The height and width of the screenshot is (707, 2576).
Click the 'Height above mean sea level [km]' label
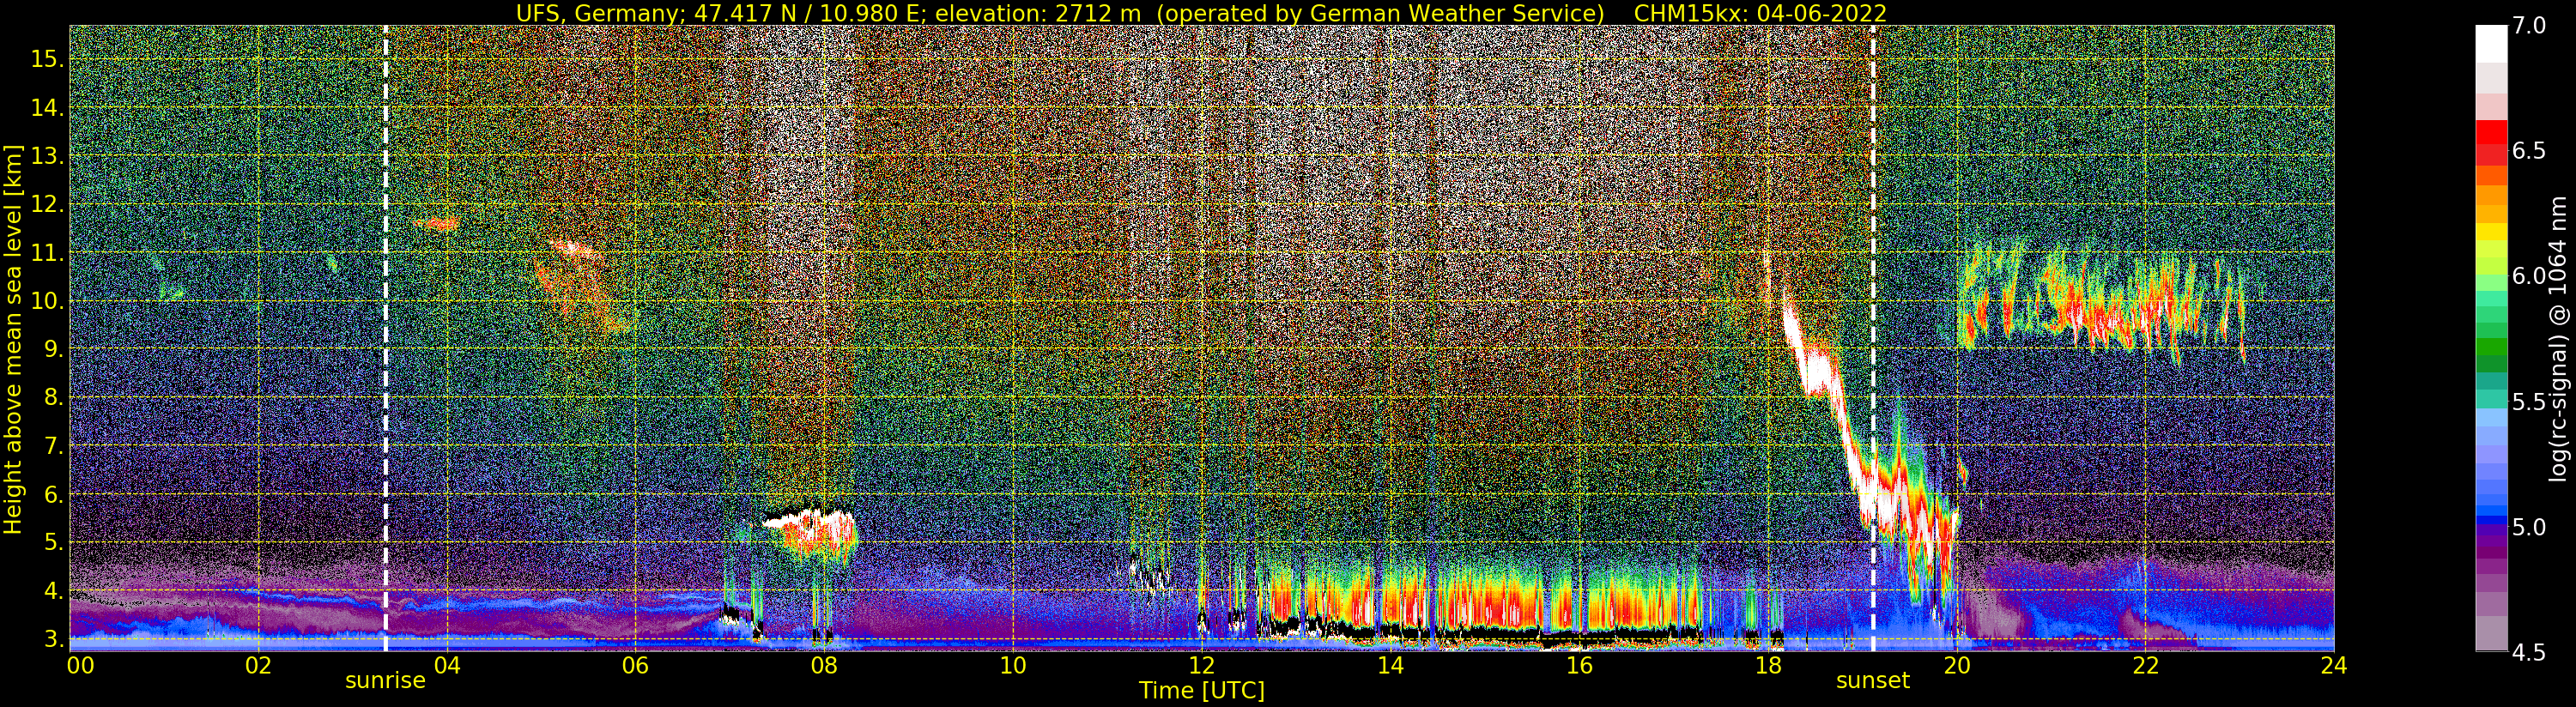13,340
